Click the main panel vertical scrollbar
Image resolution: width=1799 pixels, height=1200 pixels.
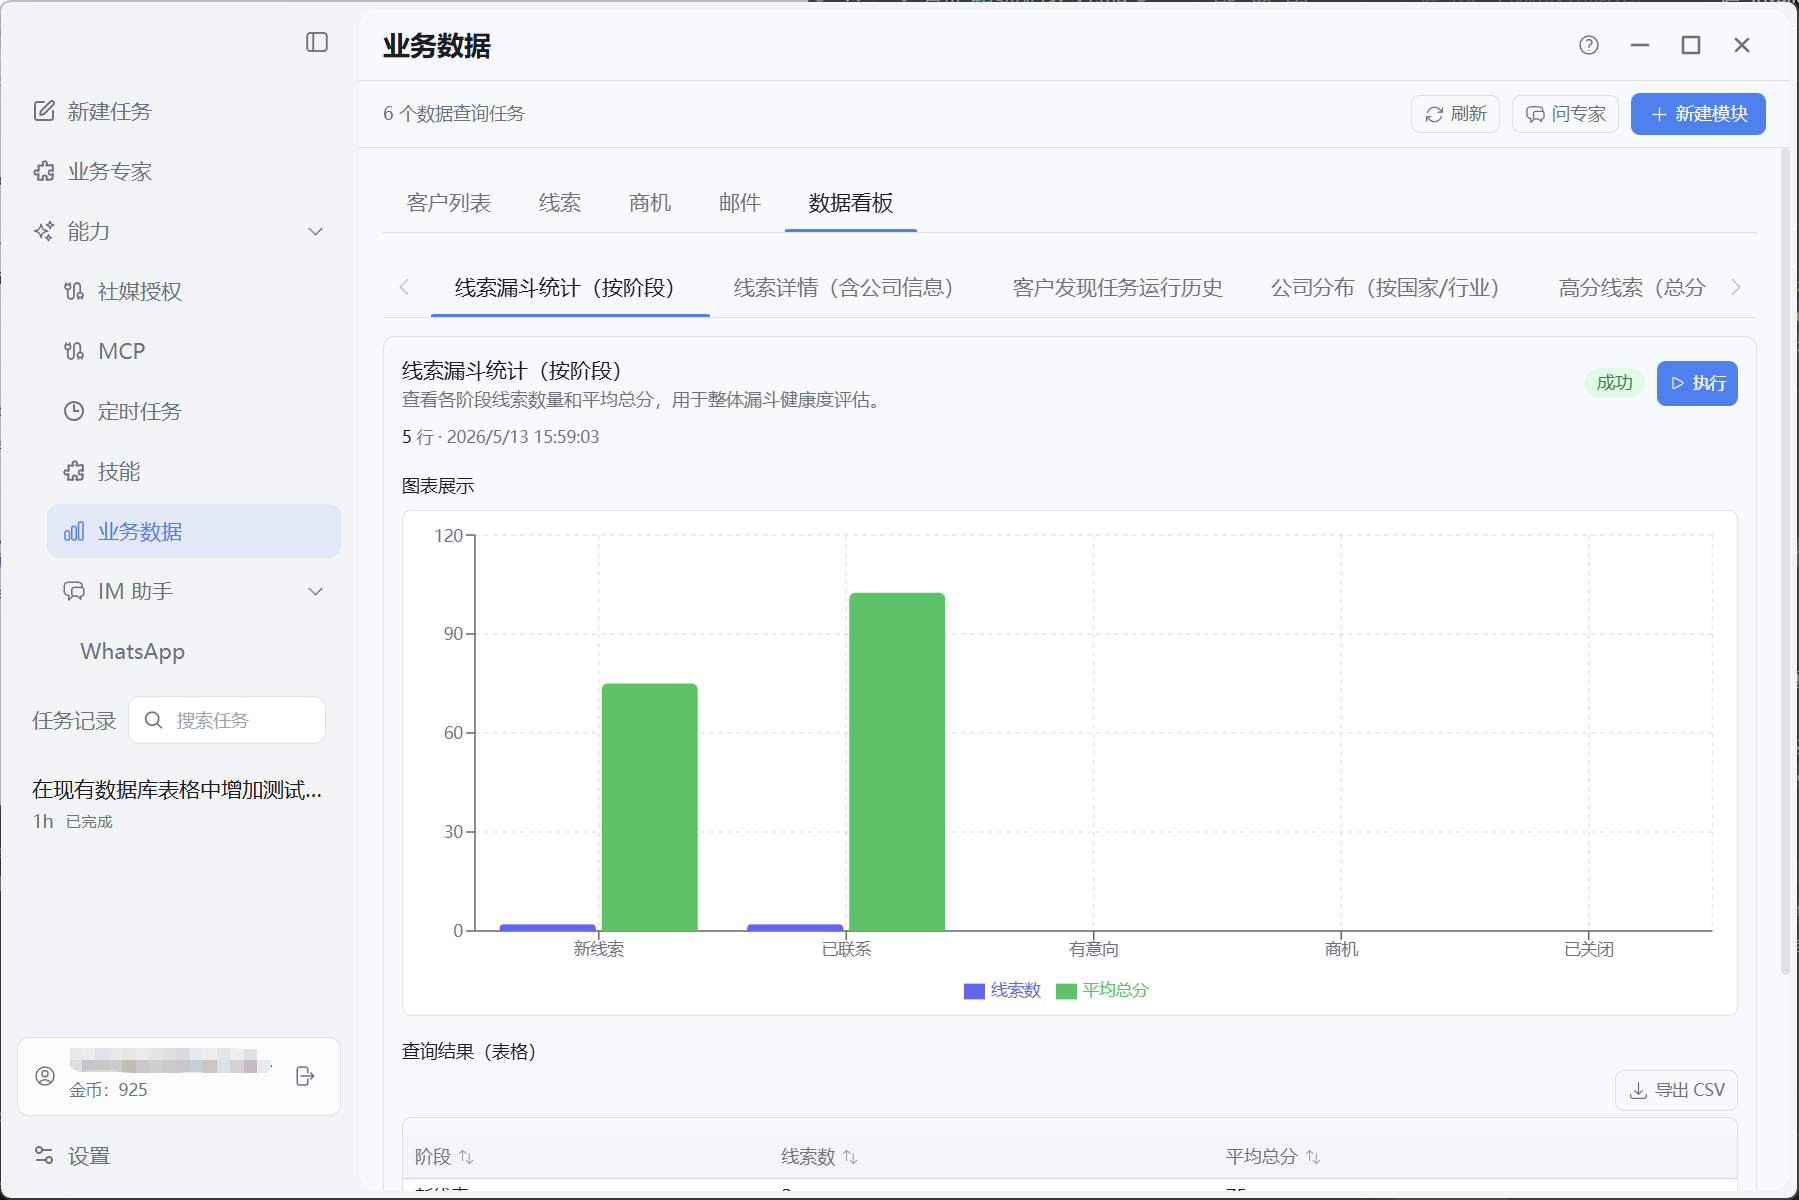[x=1785, y=560]
